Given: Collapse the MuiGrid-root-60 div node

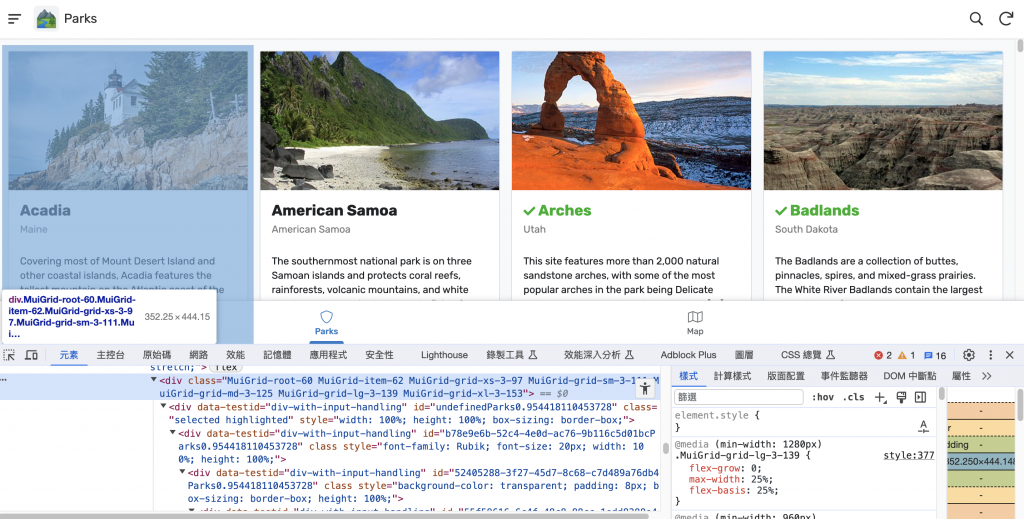Looking at the screenshot, I should click(x=154, y=380).
